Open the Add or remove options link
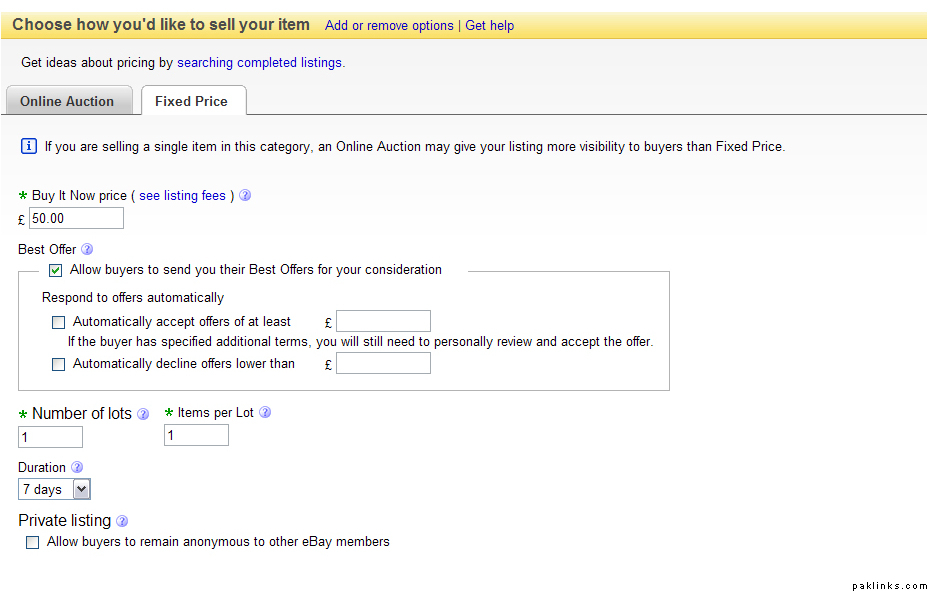Image resolution: width=928 pixels, height=592 pixels. click(x=389, y=26)
